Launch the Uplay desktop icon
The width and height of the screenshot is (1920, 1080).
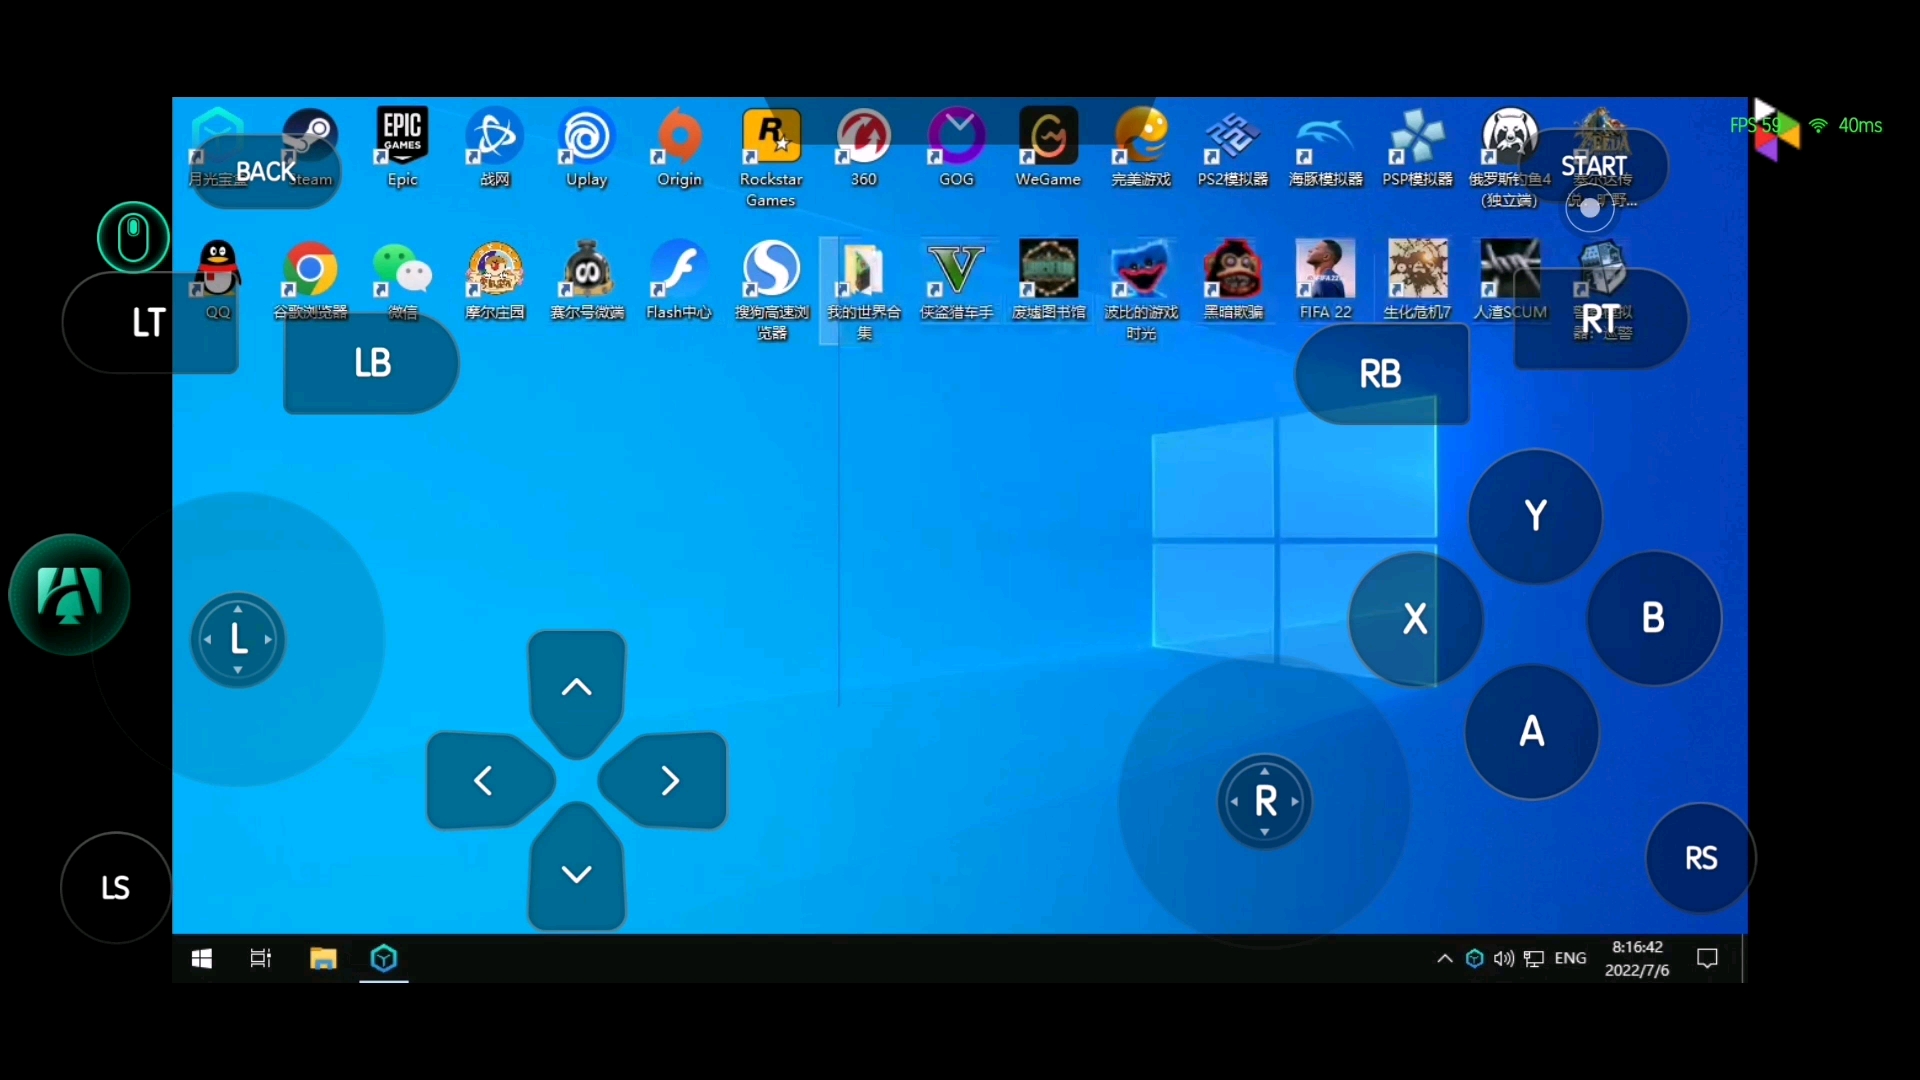coord(587,147)
